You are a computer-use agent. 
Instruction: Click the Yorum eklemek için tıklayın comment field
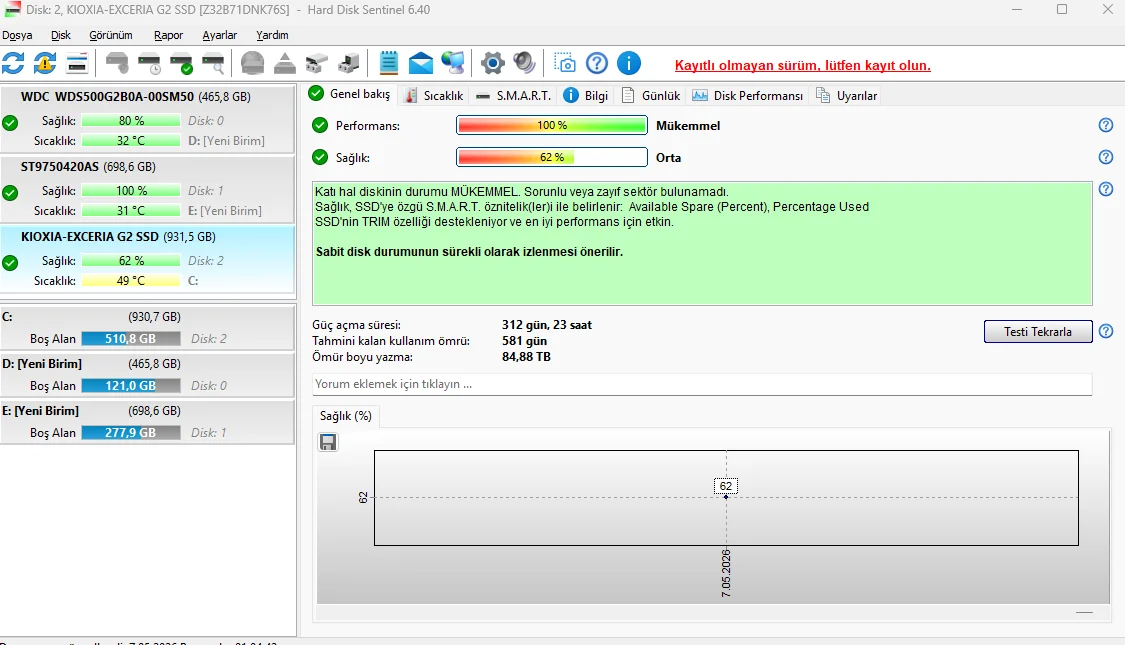[702, 384]
